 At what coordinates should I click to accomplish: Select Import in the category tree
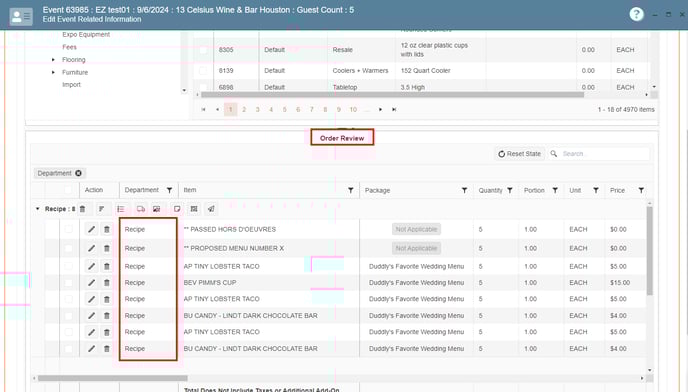tap(72, 85)
